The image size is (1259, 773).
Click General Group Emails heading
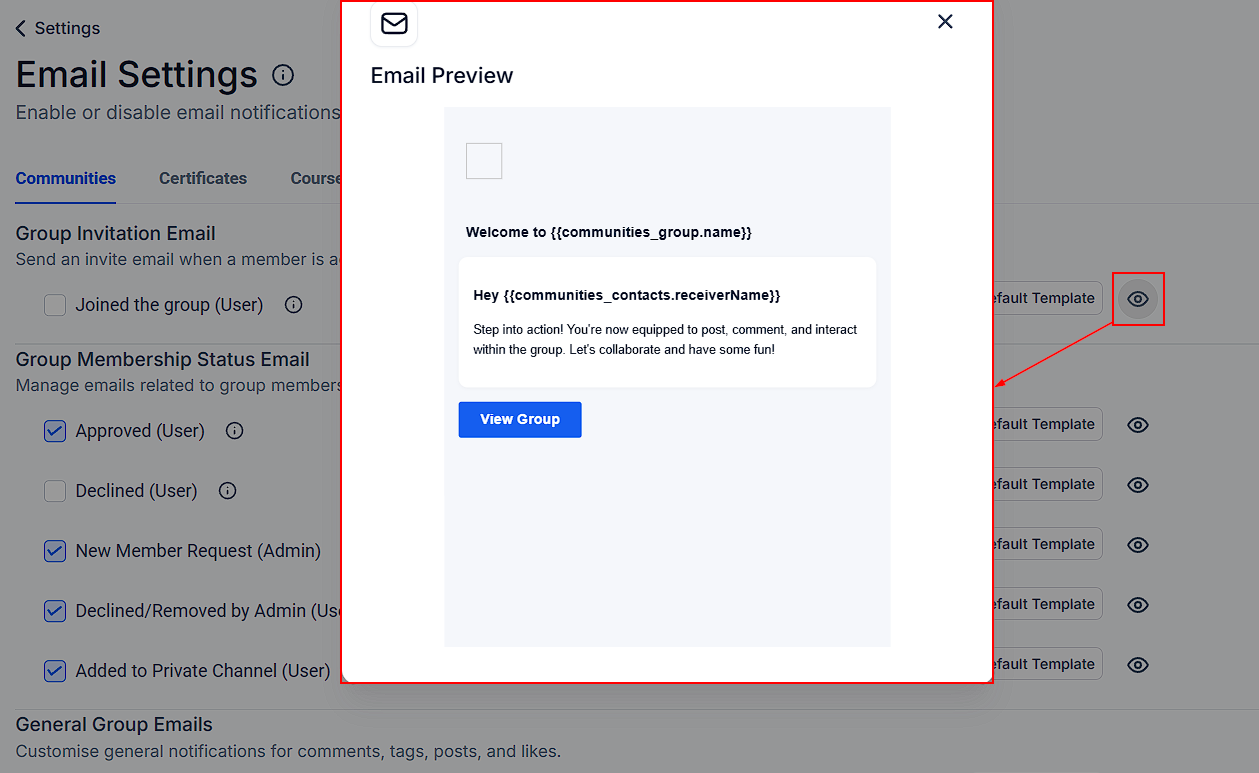click(x=114, y=724)
